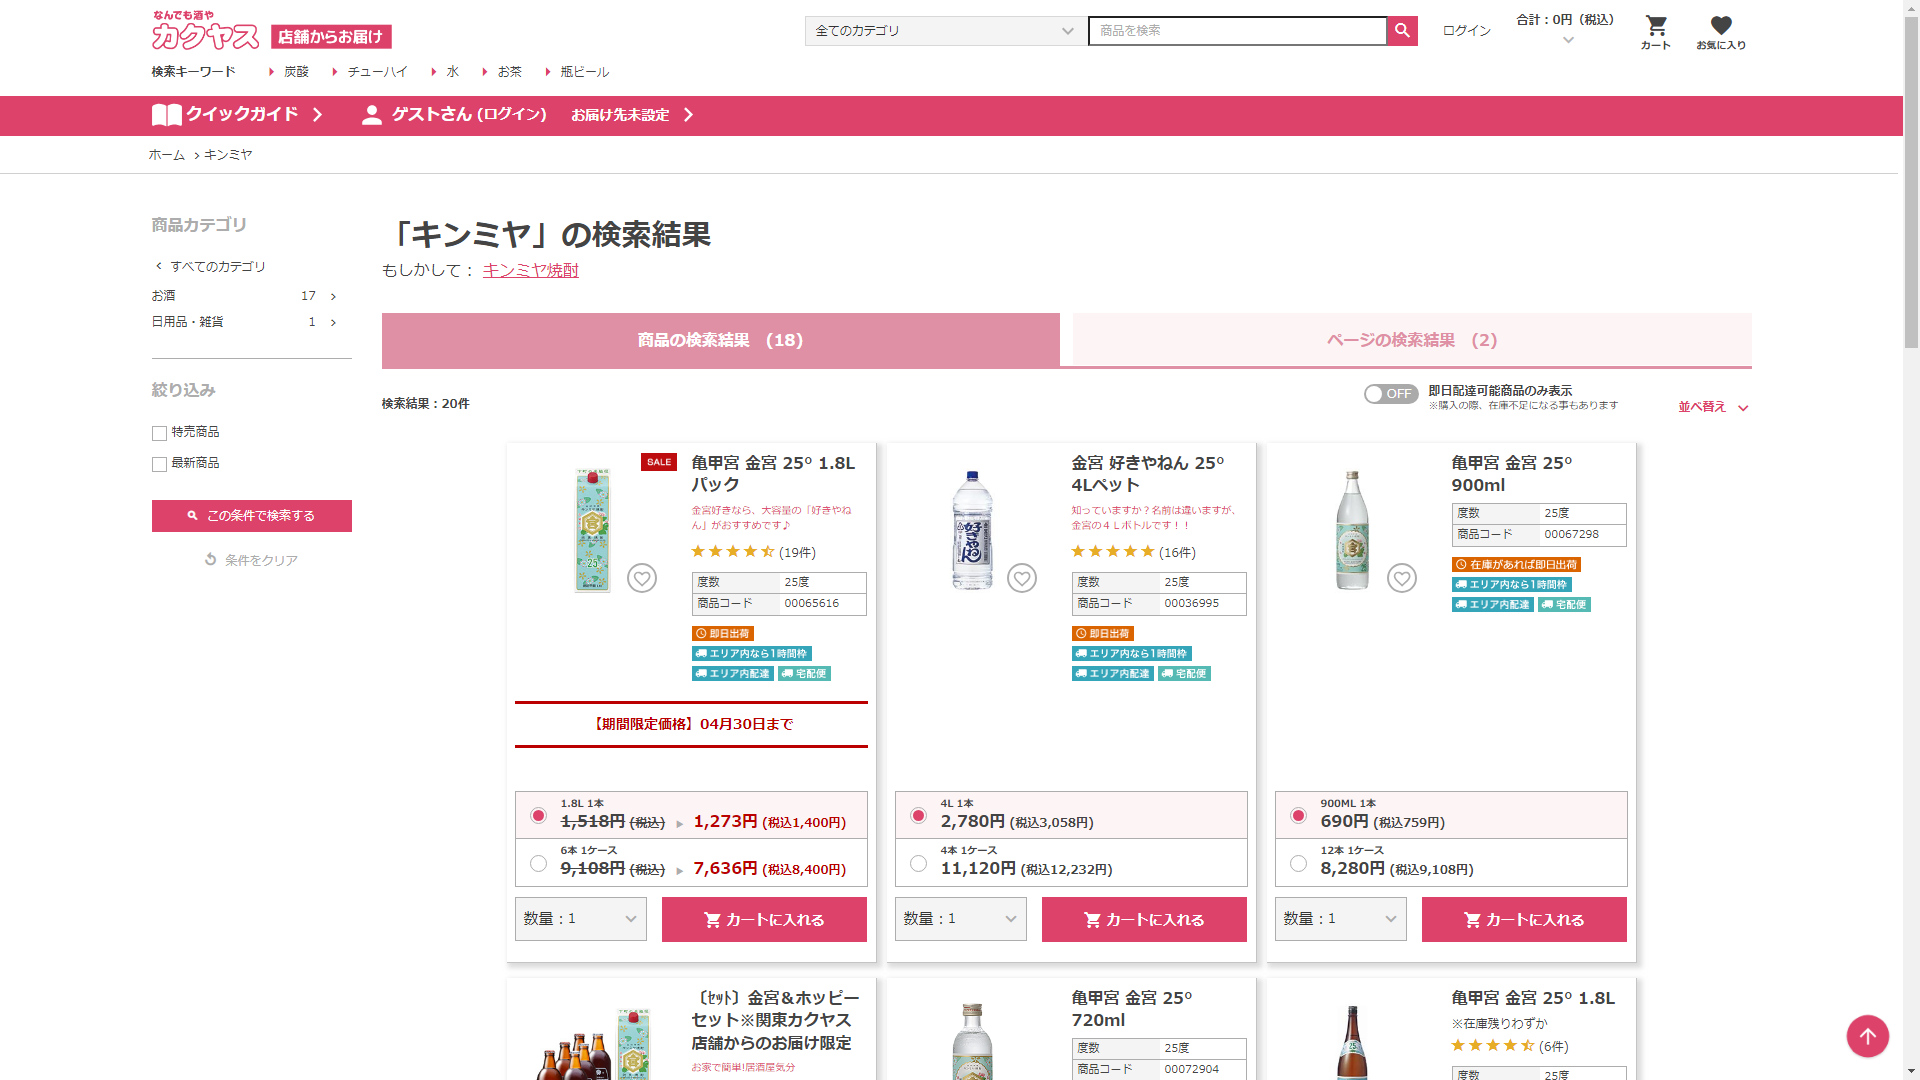Viewport: 1920px width, 1080px height.
Task: Click the 商品を検索 input field
Action: 1237,31
